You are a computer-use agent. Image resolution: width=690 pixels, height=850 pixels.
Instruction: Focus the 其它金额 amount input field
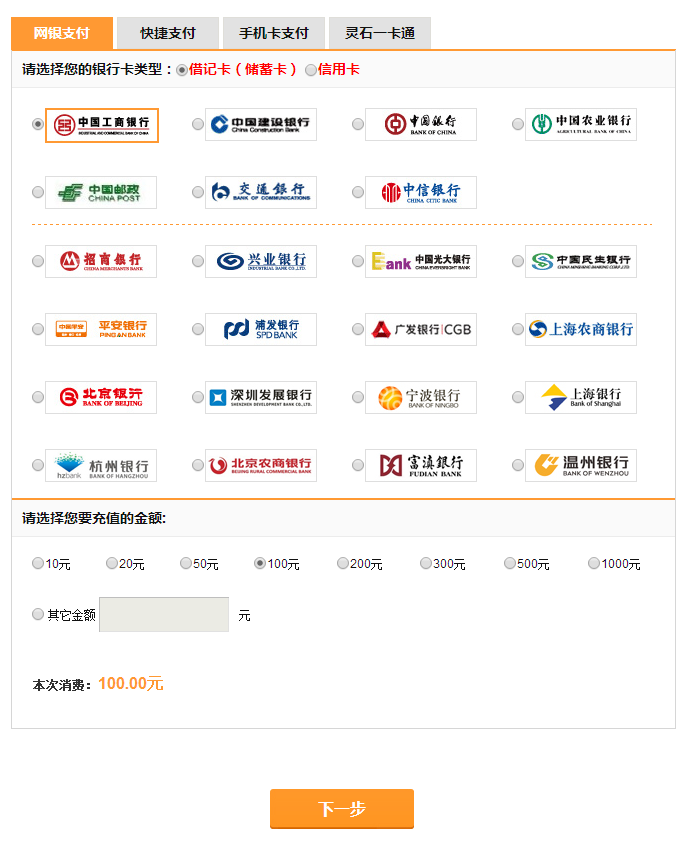[164, 615]
